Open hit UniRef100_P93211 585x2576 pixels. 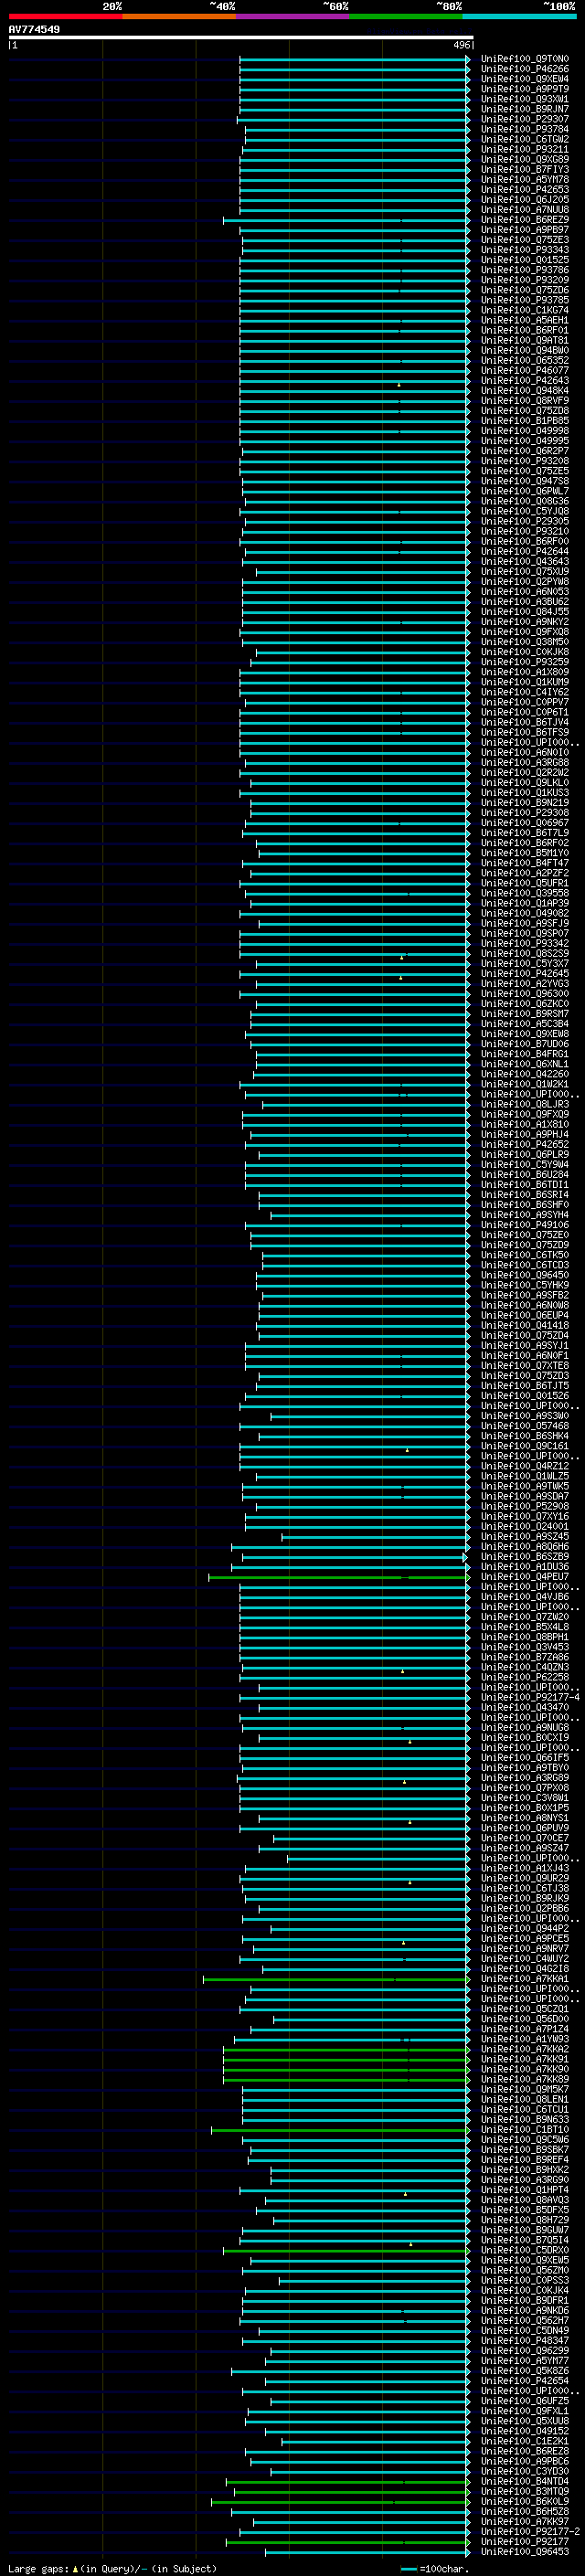(524, 149)
